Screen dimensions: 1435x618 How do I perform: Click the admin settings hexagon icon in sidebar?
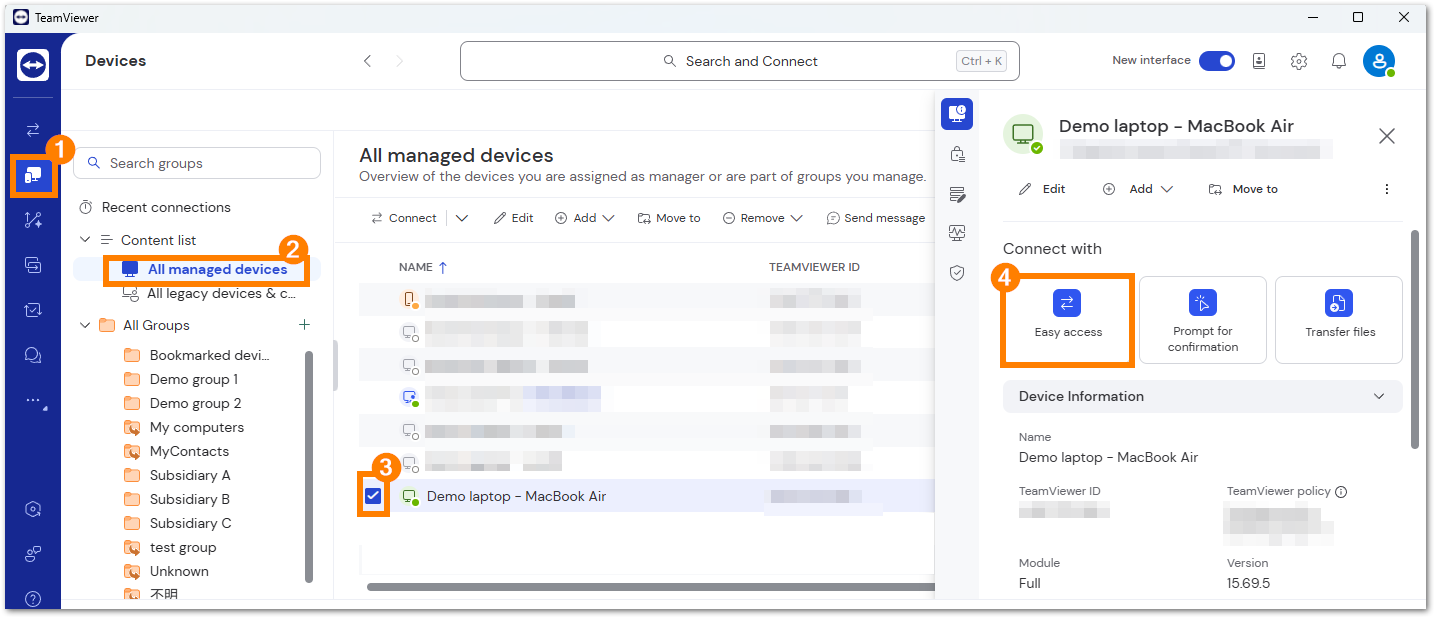click(x=33, y=509)
